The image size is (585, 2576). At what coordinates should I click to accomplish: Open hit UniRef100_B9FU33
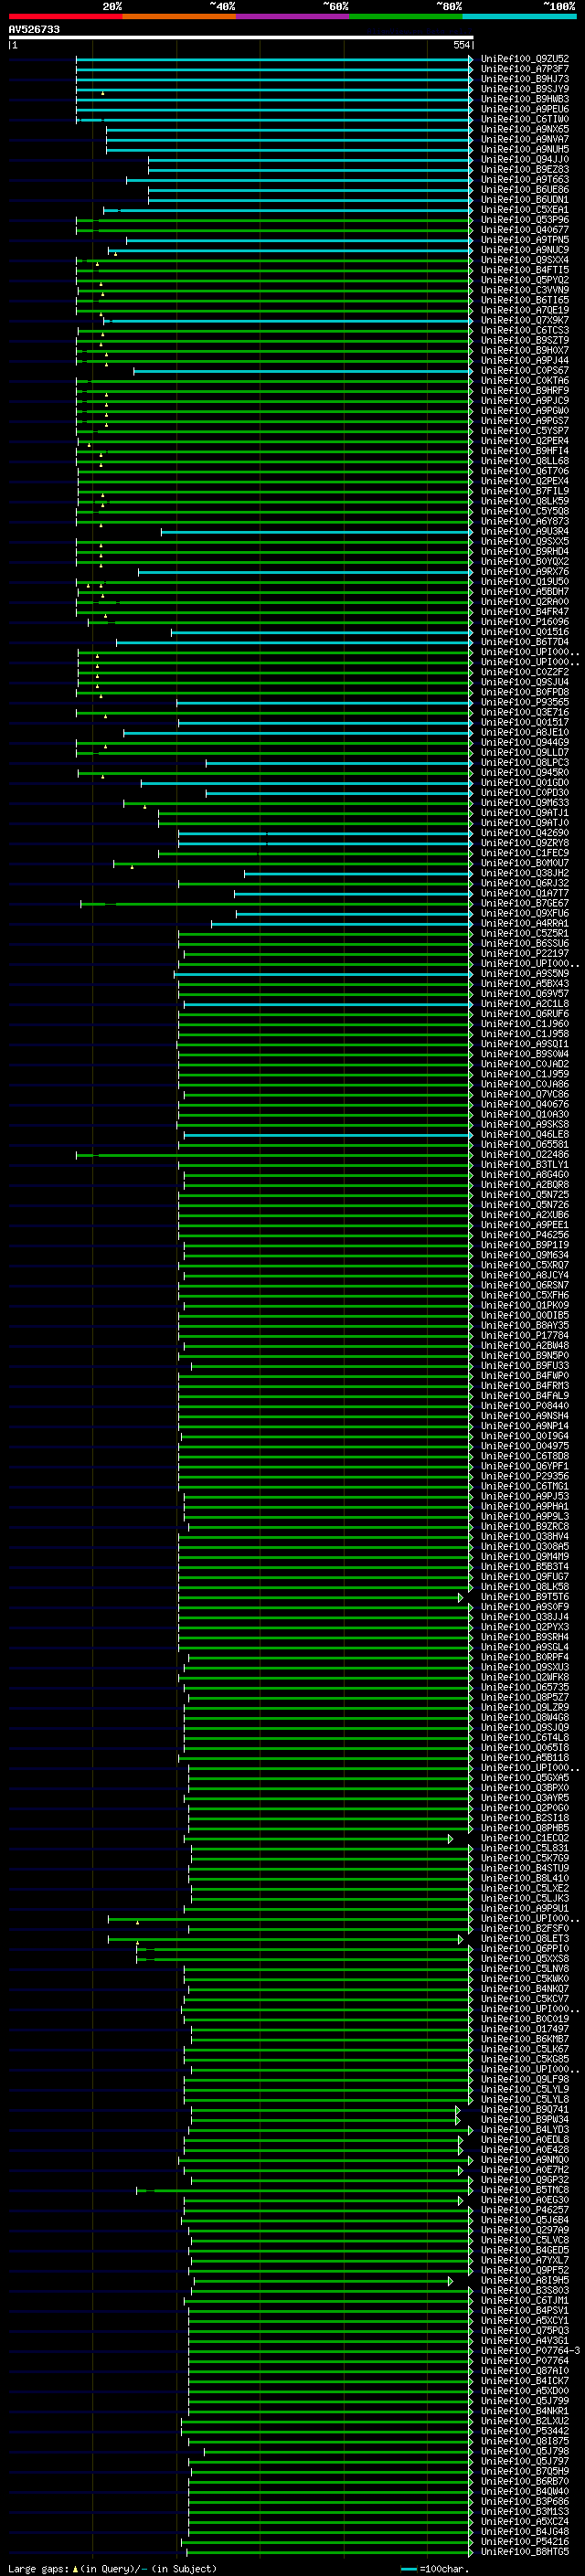[525, 1366]
